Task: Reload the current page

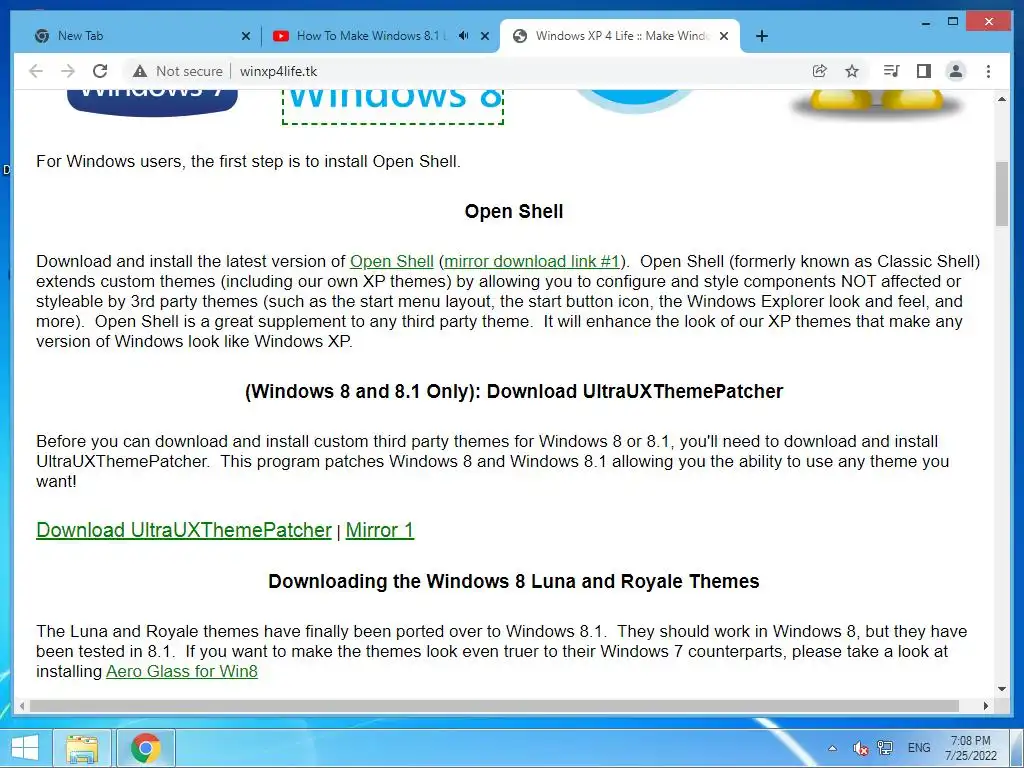Action: [100, 71]
